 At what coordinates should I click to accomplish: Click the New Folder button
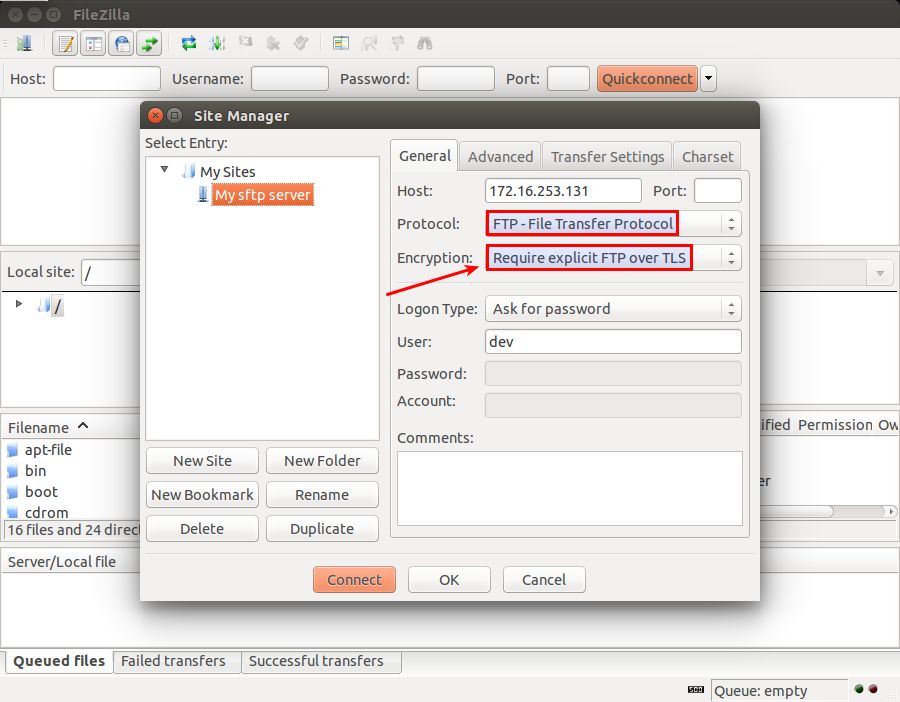tap(322, 461)
